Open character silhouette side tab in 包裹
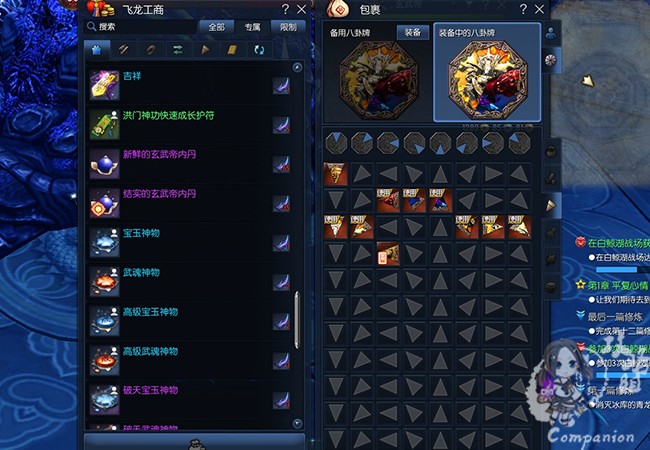 point(551,34)
